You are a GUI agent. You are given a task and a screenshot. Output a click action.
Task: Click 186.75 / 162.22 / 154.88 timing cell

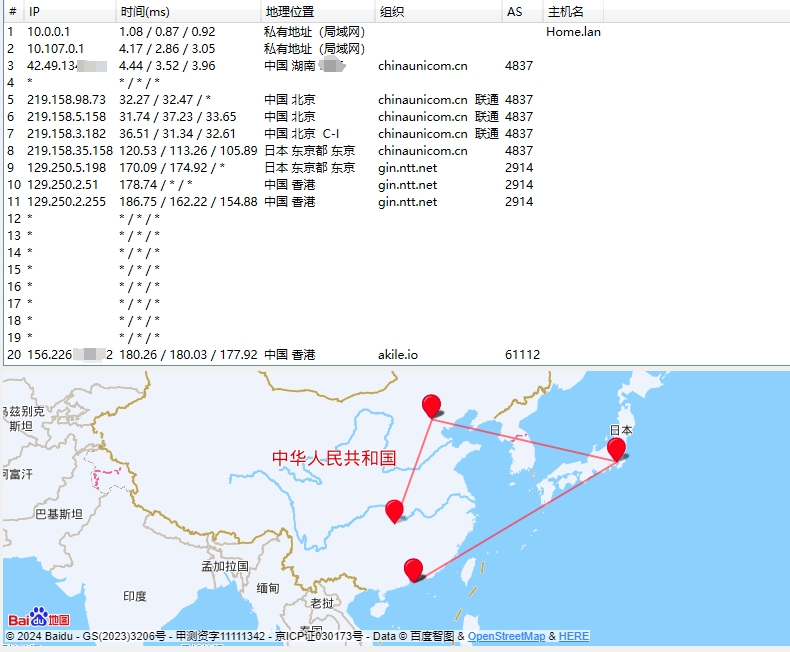[x=188, y=202]
